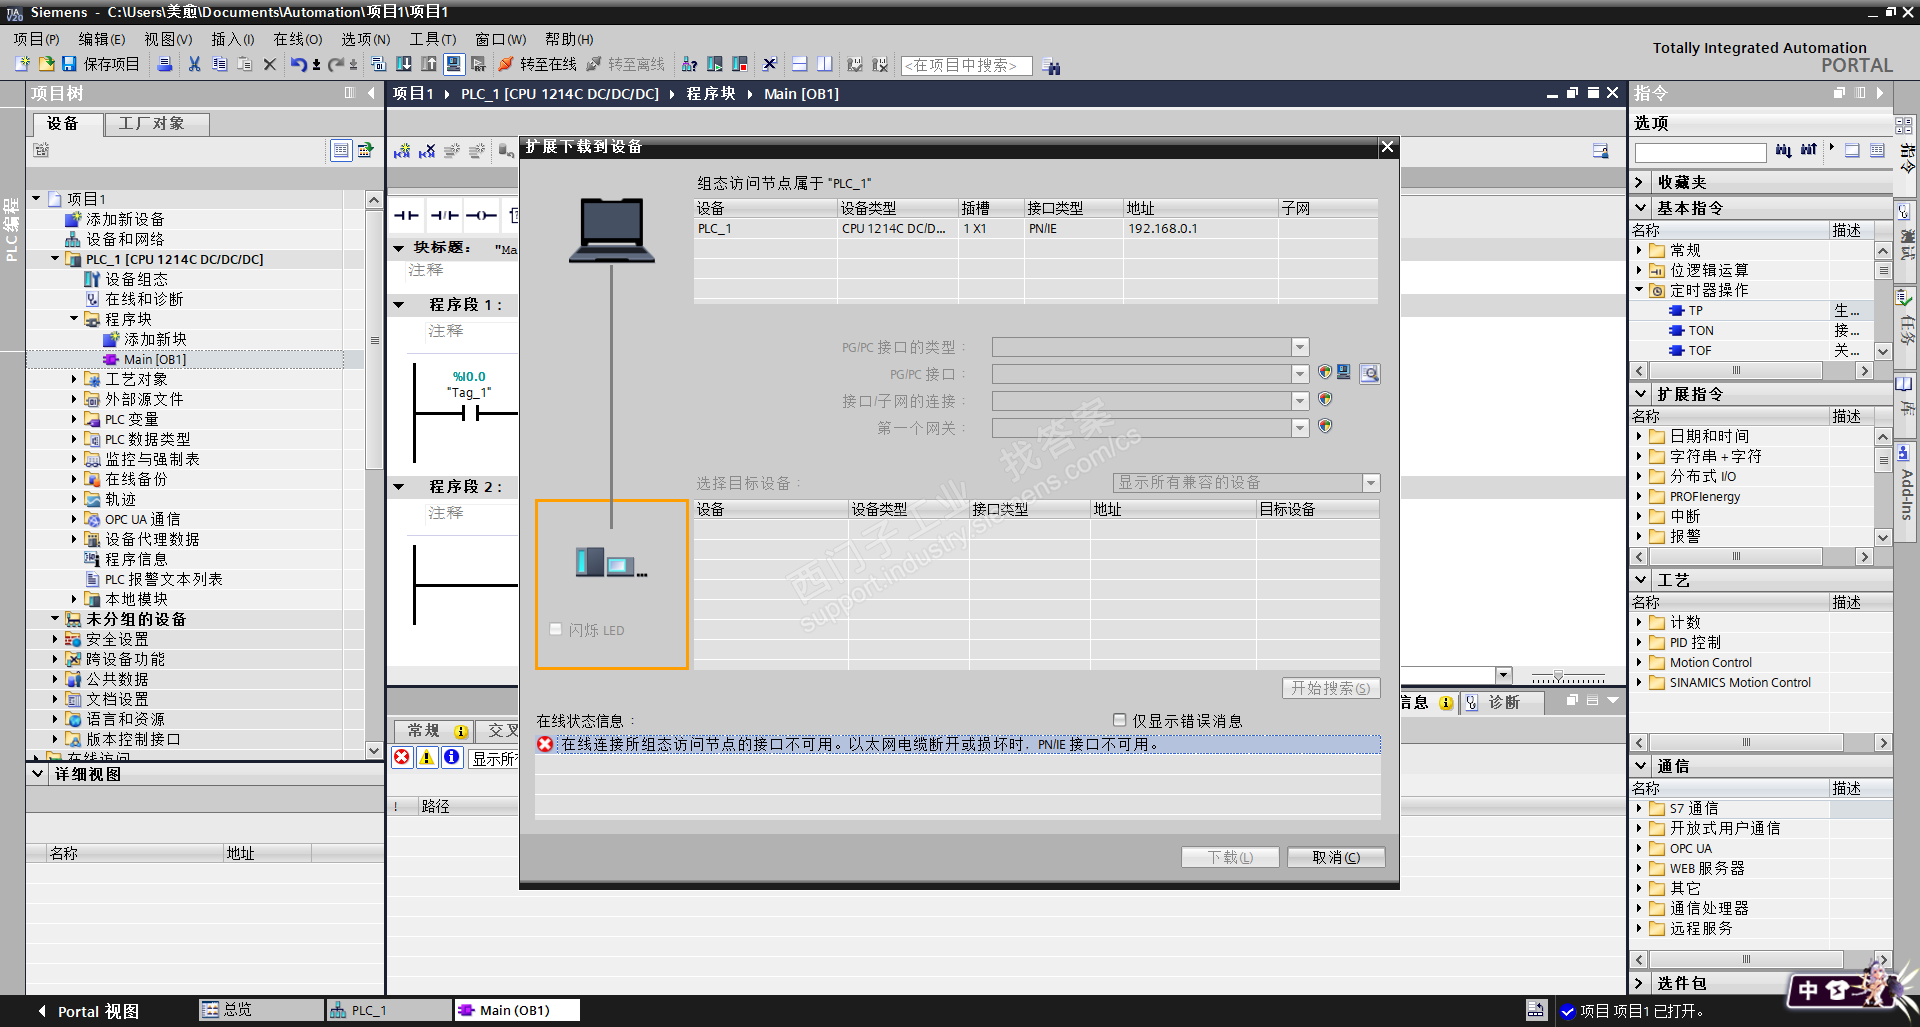Click the print icon in main toolbar

click(x=165, y=64)
